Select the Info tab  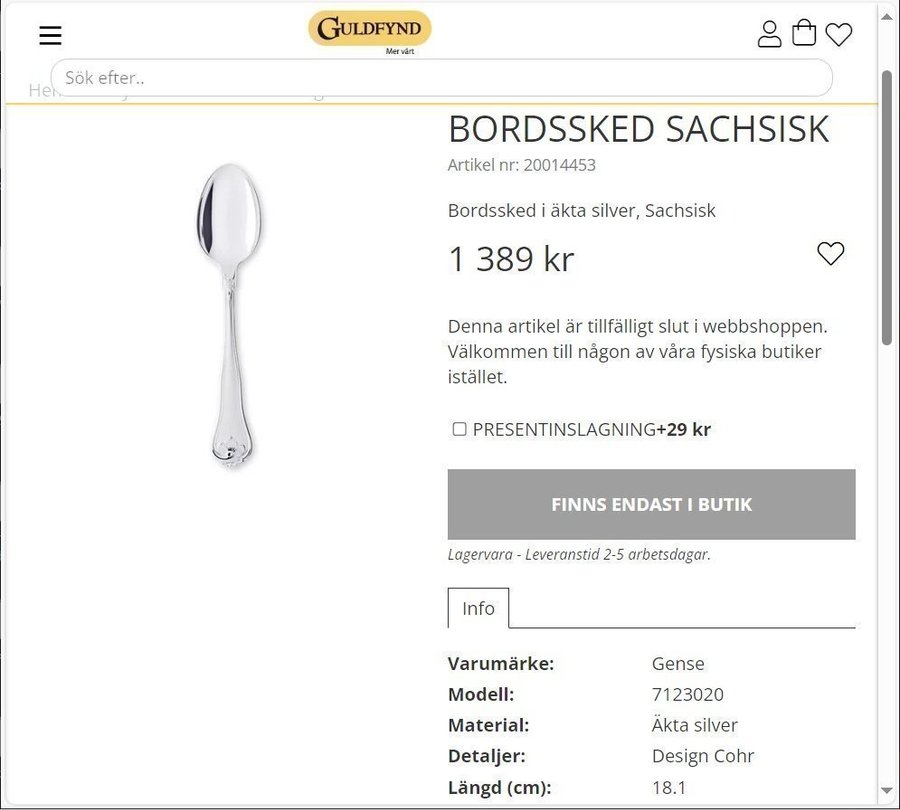478,608
